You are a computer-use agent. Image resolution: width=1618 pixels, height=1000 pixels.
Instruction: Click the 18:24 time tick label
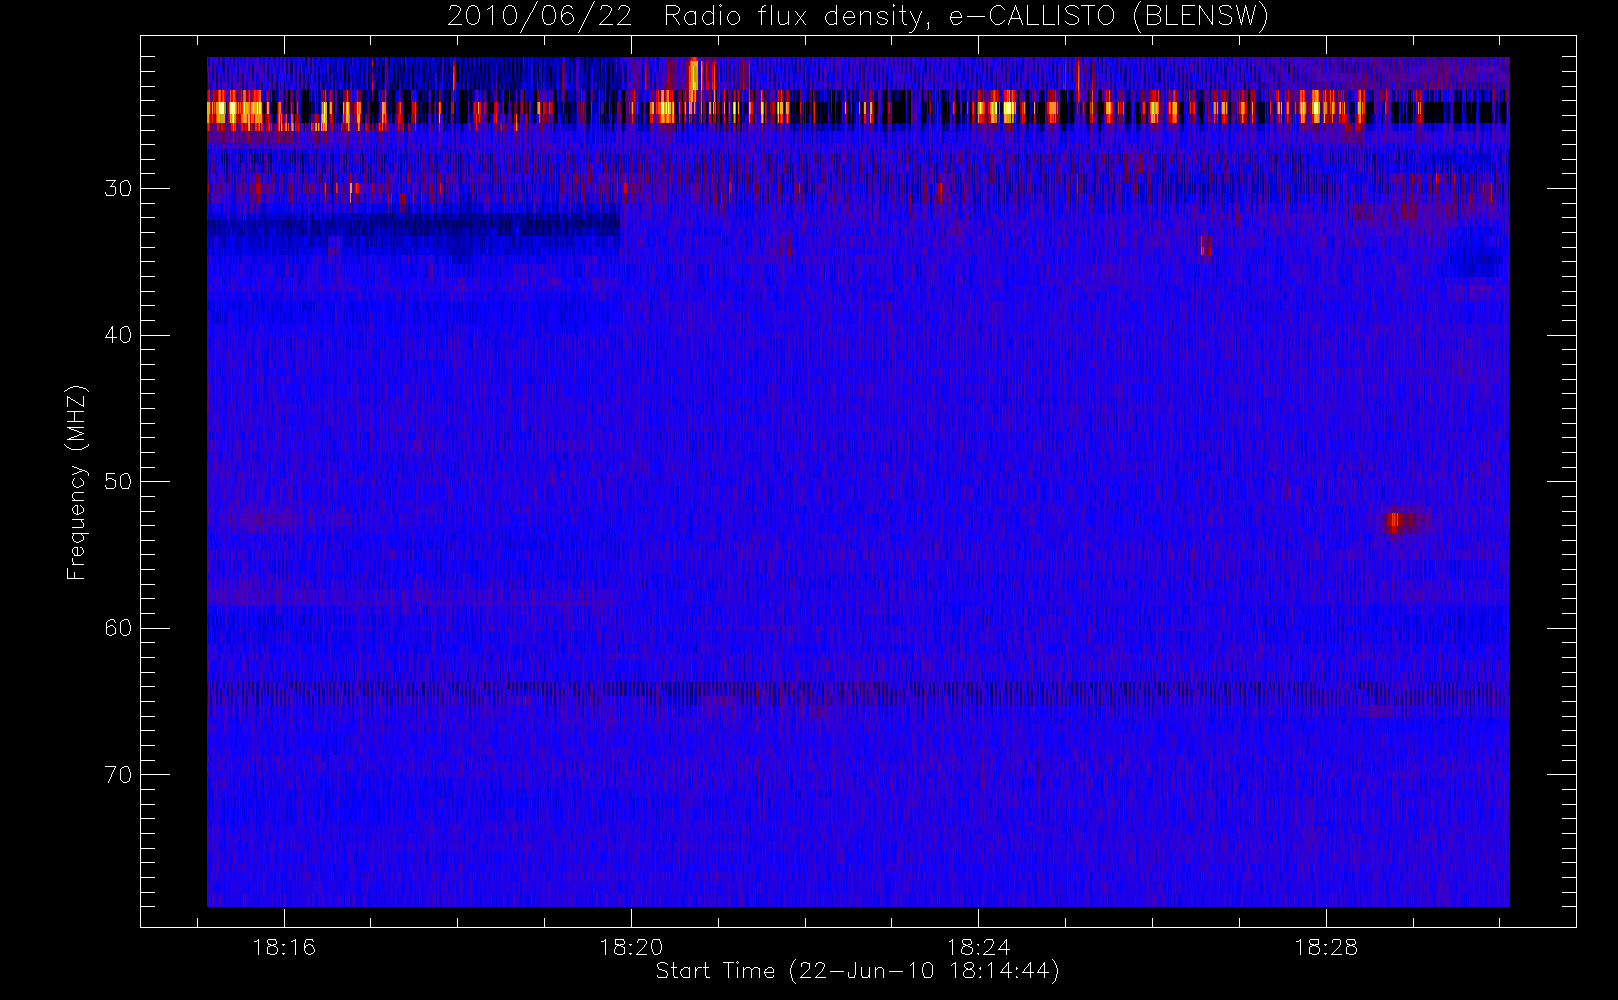[x=978, y=947]
